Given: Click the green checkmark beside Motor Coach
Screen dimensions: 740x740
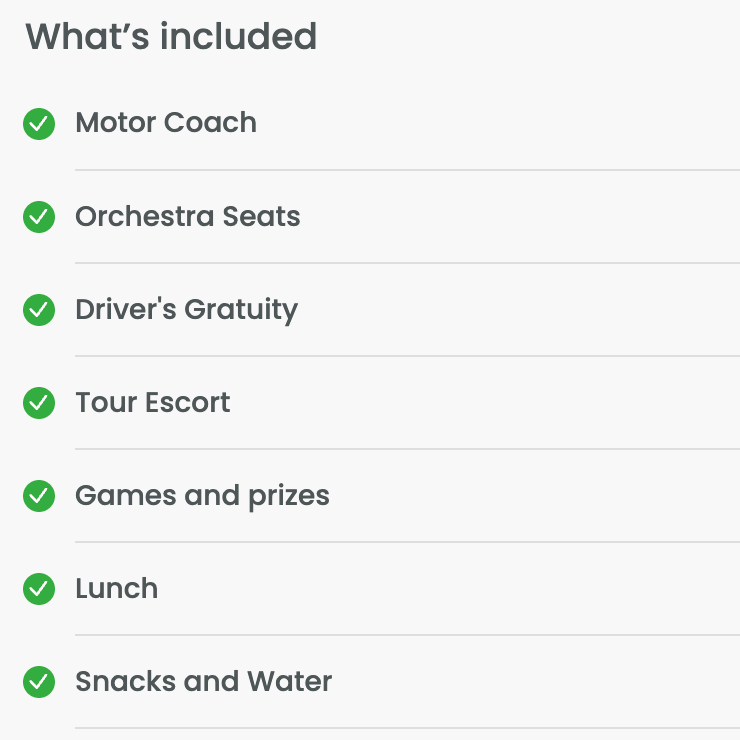Looking at the screenshot, I should 39,124.
